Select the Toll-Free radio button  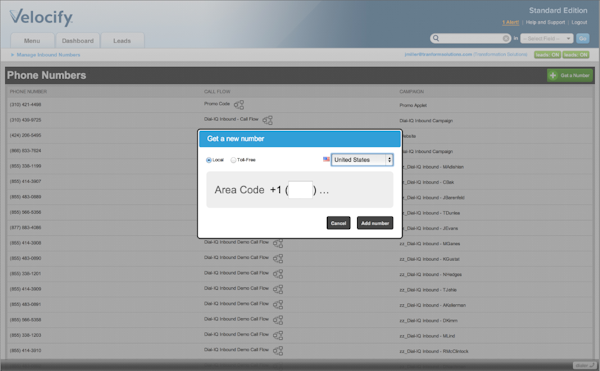(x=233, y=160)
